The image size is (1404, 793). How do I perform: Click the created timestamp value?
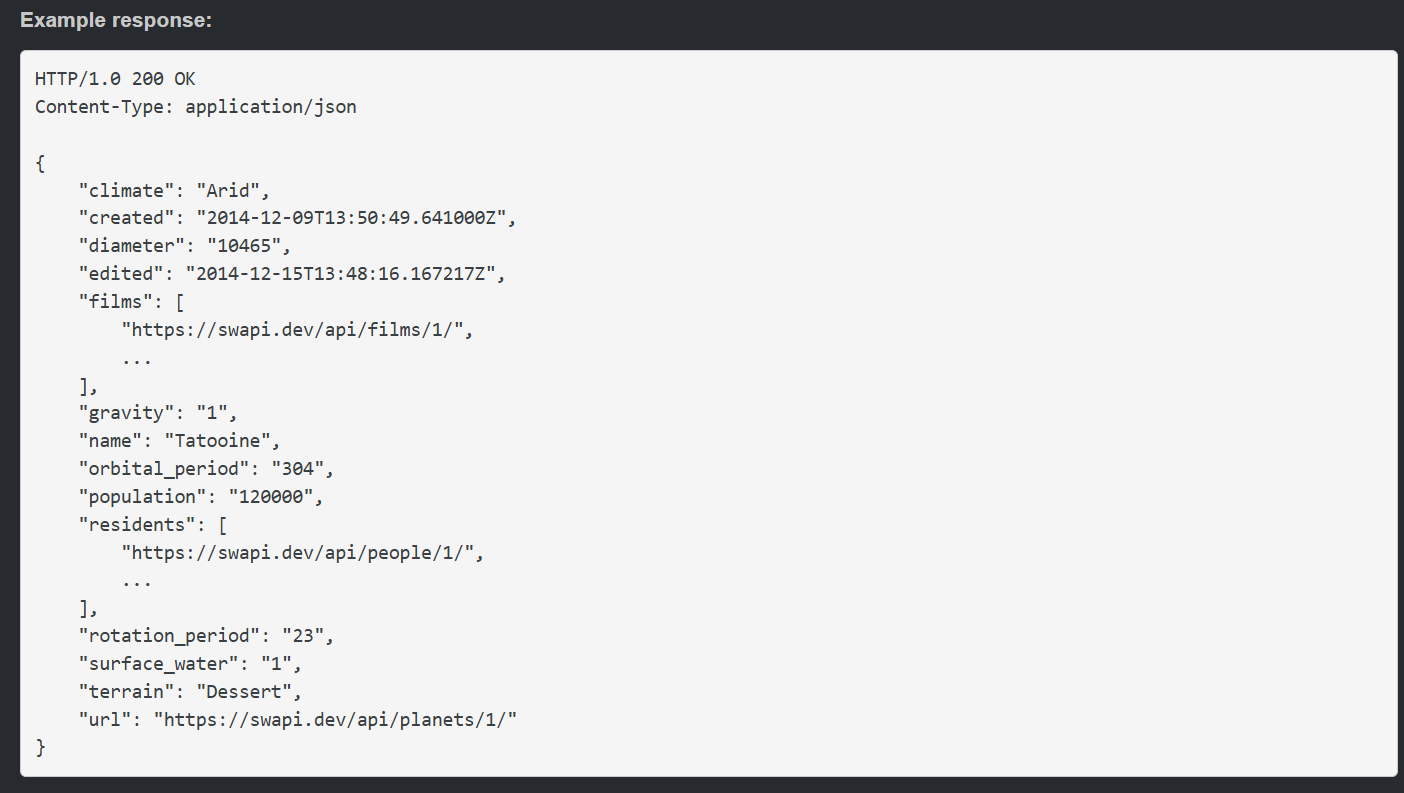[x=355, y=217]
